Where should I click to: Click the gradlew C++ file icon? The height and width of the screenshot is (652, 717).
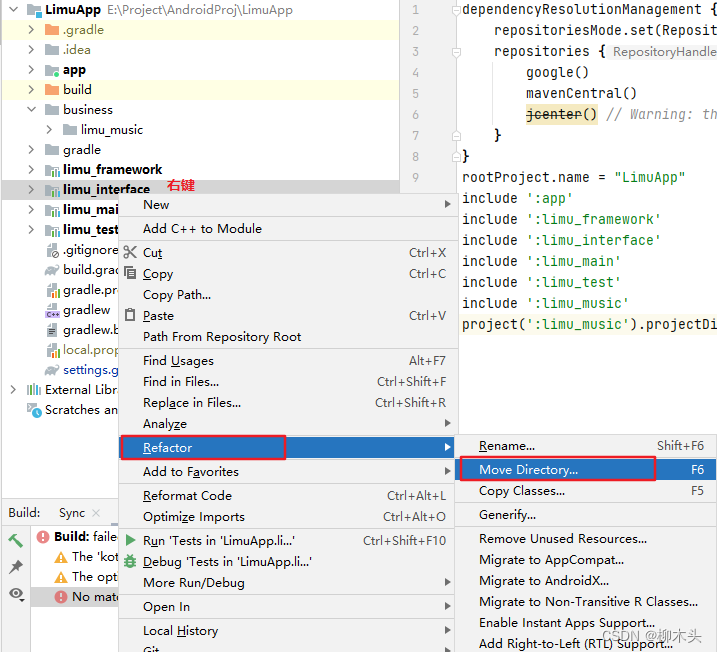pos(52,310)
